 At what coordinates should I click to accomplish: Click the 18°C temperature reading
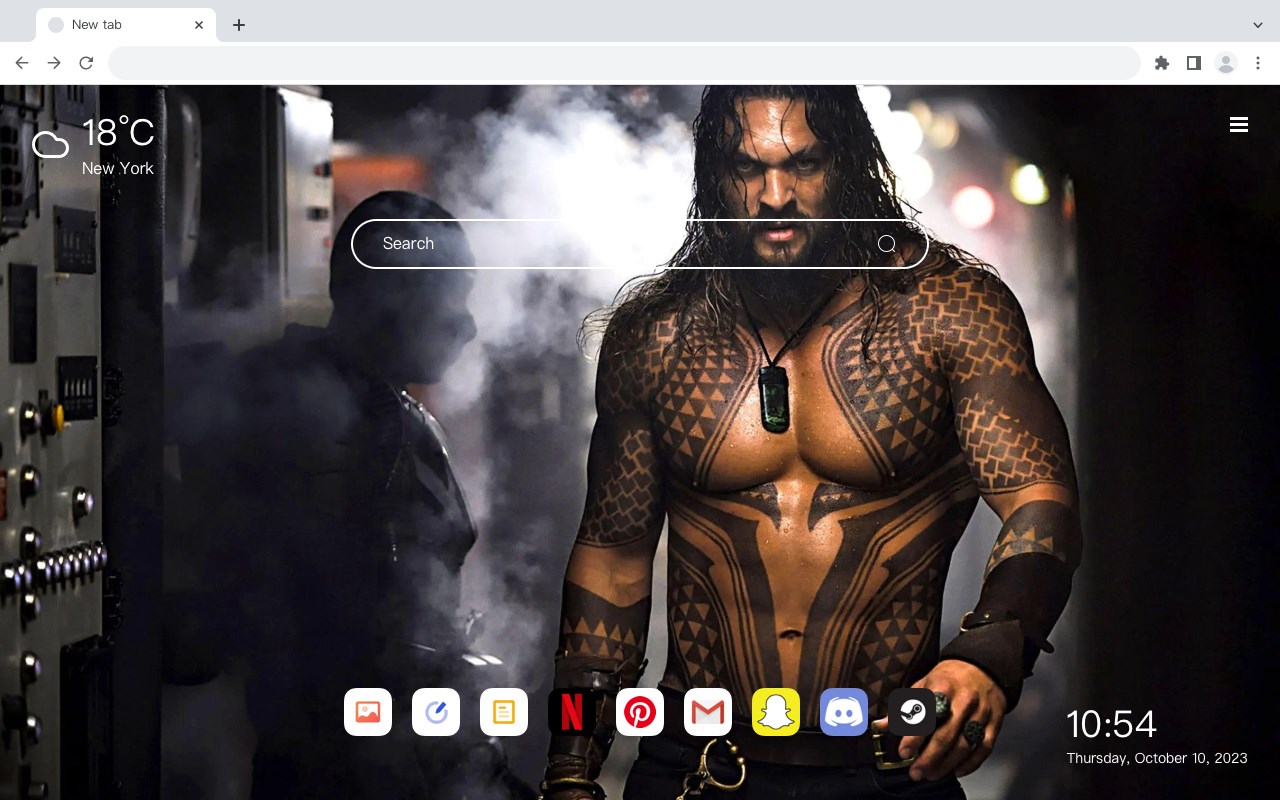(118, 133)
